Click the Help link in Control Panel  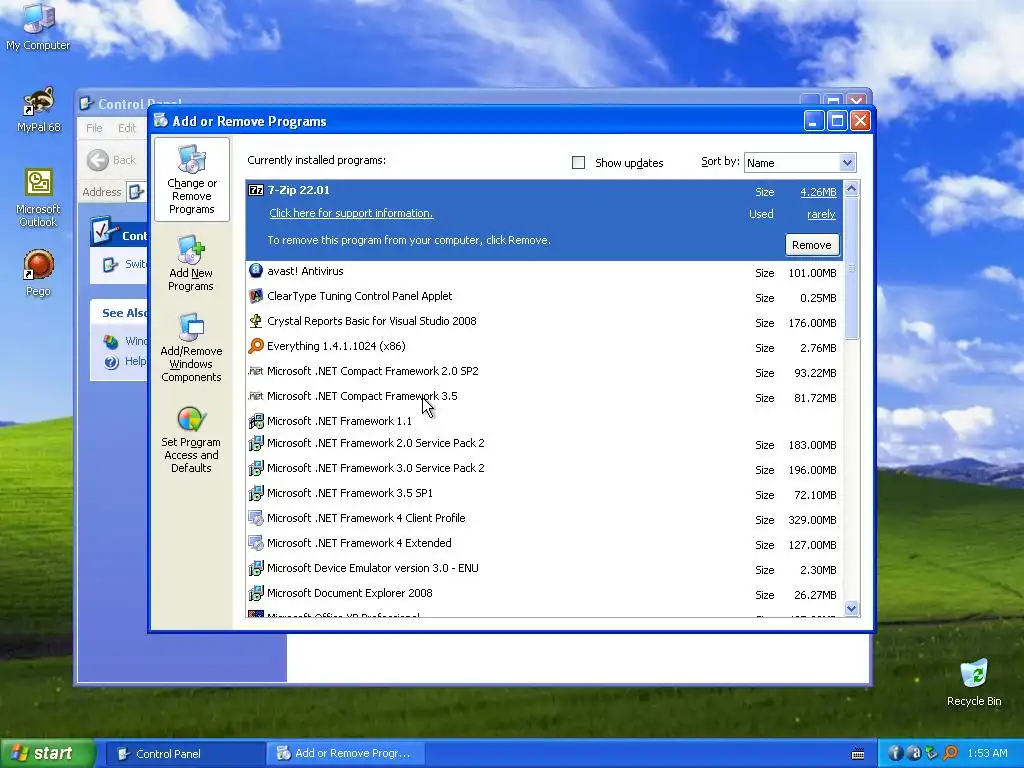(x=135, y=361)
